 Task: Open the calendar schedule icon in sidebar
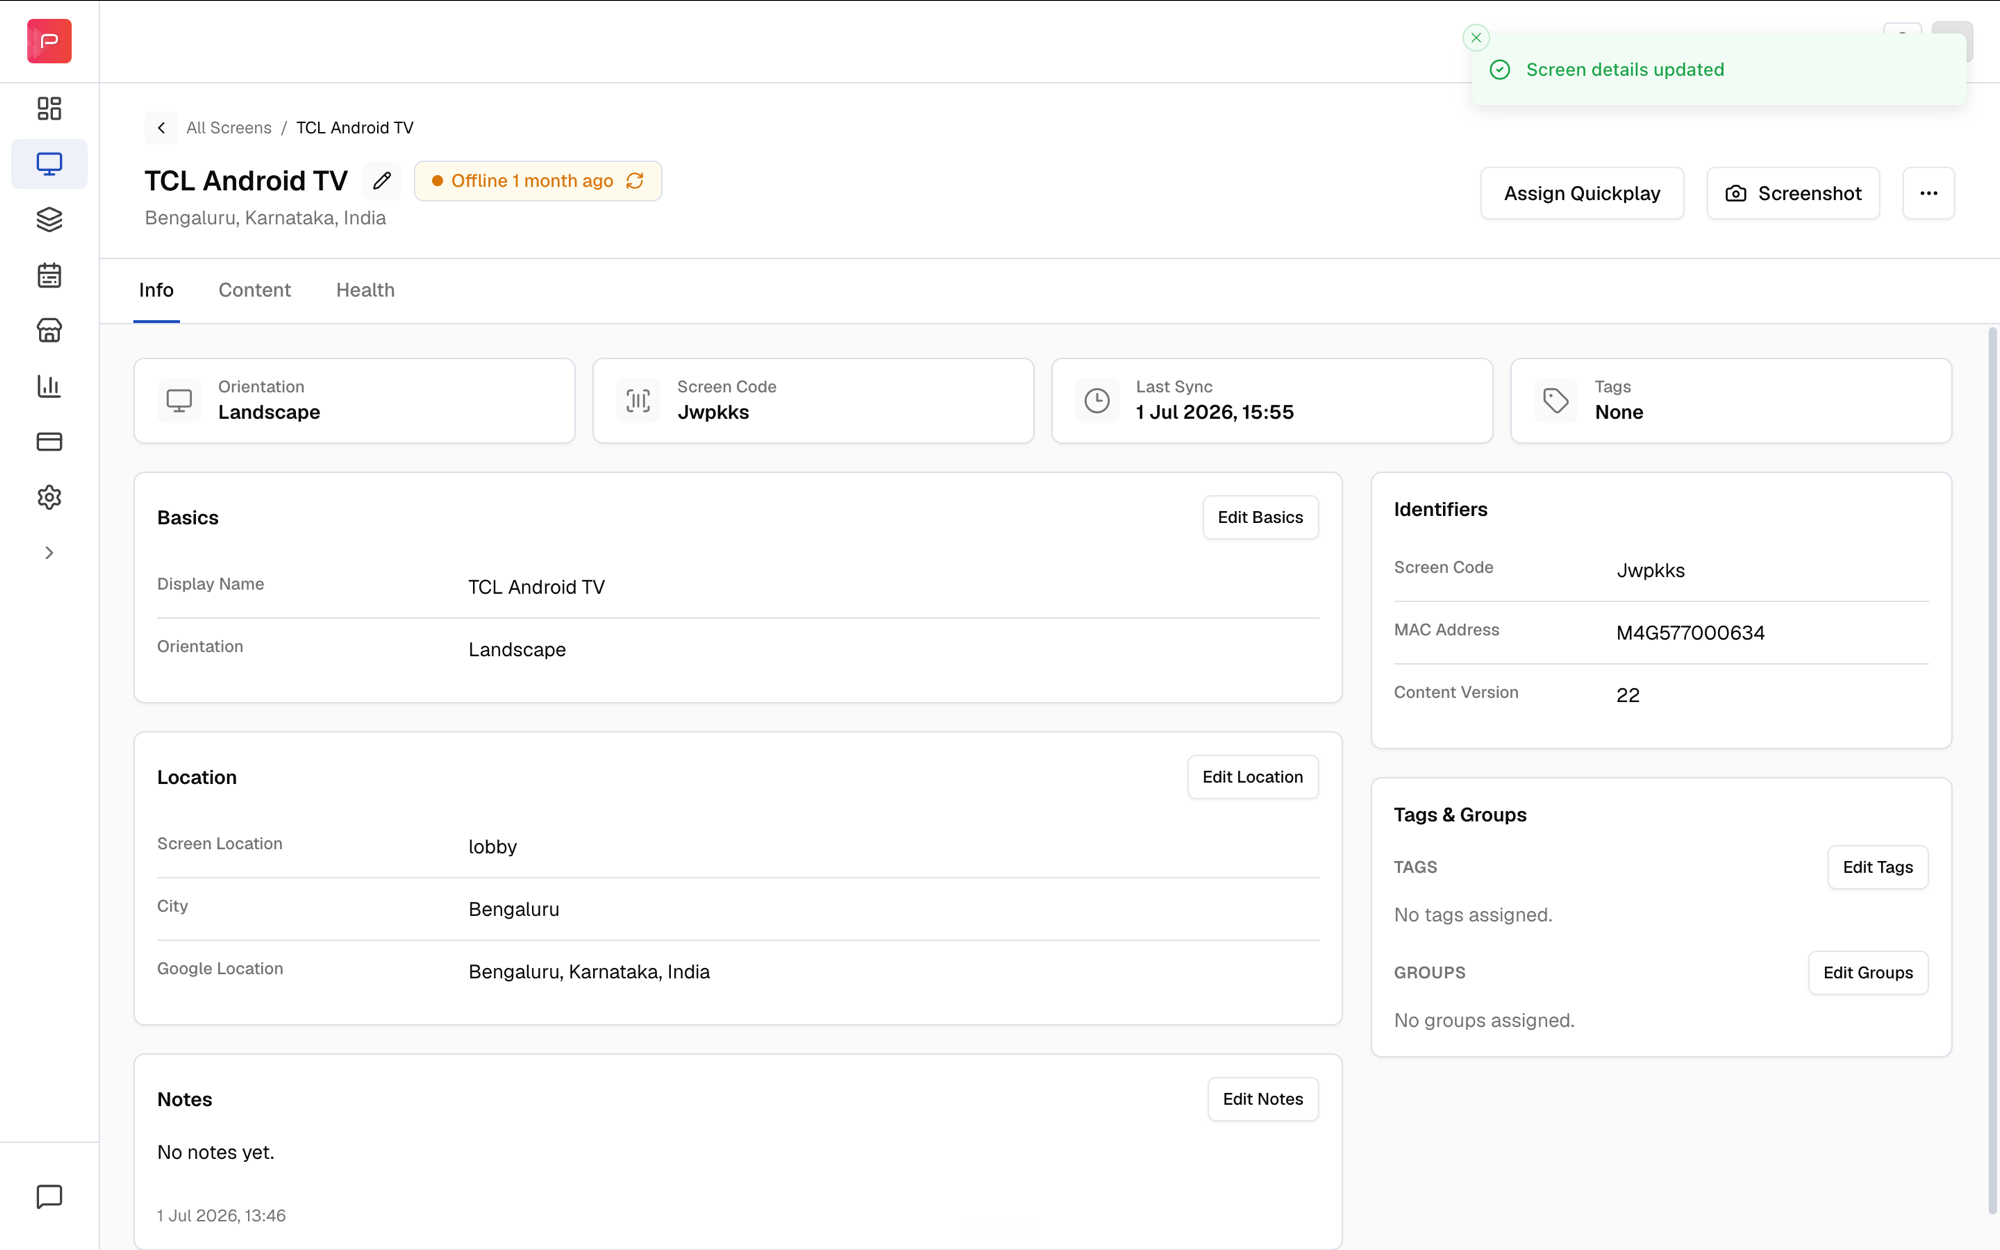[x=49, y=275]
